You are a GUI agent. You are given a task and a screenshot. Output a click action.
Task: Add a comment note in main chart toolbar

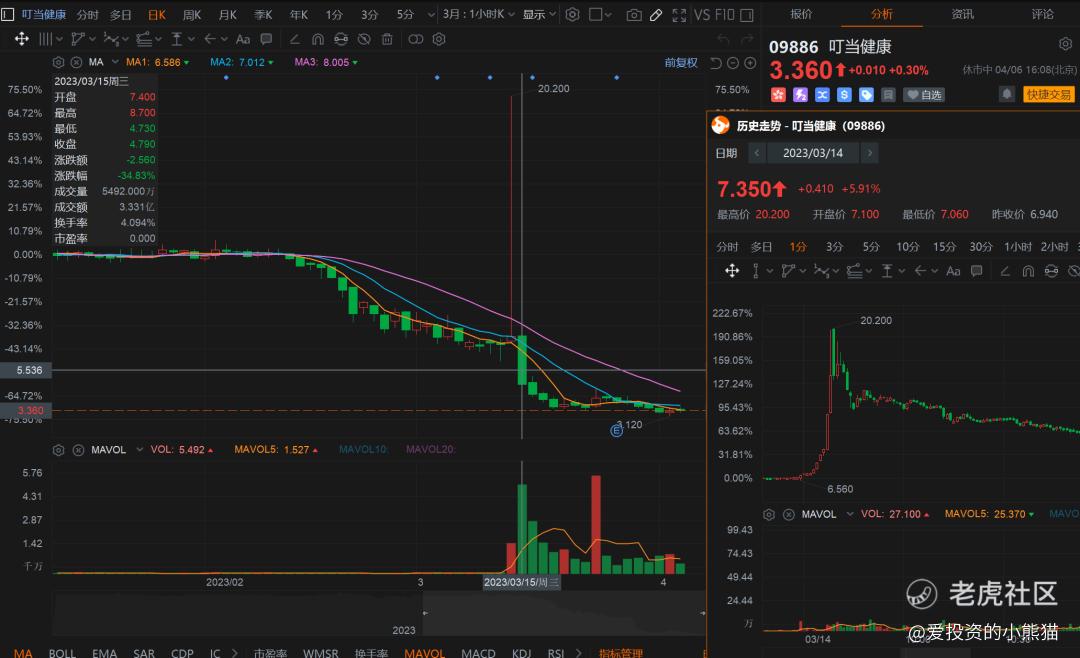[267, 39]
